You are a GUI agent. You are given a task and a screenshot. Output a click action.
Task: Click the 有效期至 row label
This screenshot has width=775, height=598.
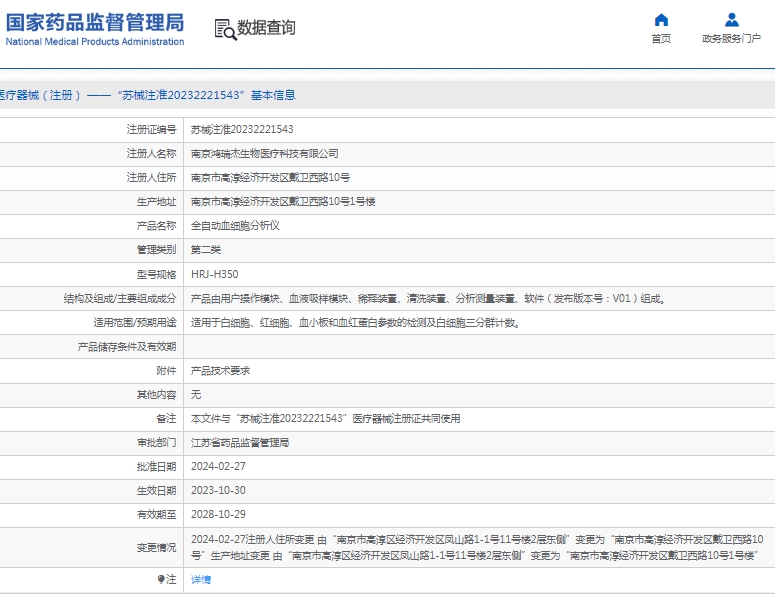(x=156, y=514)
